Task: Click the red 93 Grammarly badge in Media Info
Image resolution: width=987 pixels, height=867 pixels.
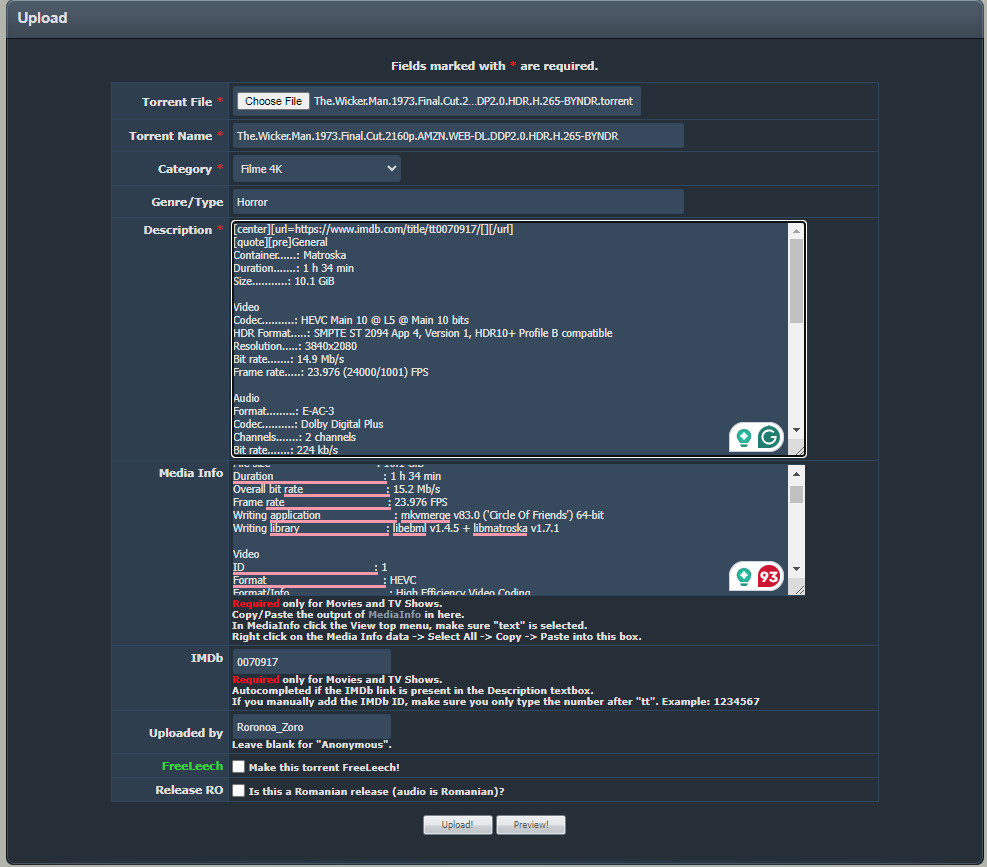Action: coord(768,576)
